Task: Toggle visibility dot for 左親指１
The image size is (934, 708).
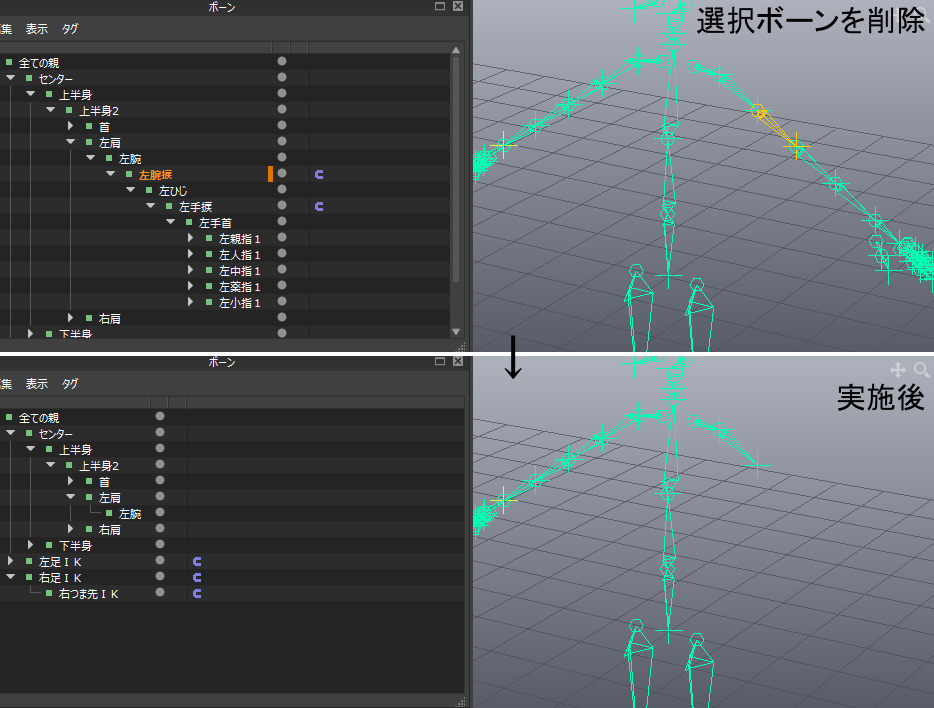Action: tap(282, 238)
